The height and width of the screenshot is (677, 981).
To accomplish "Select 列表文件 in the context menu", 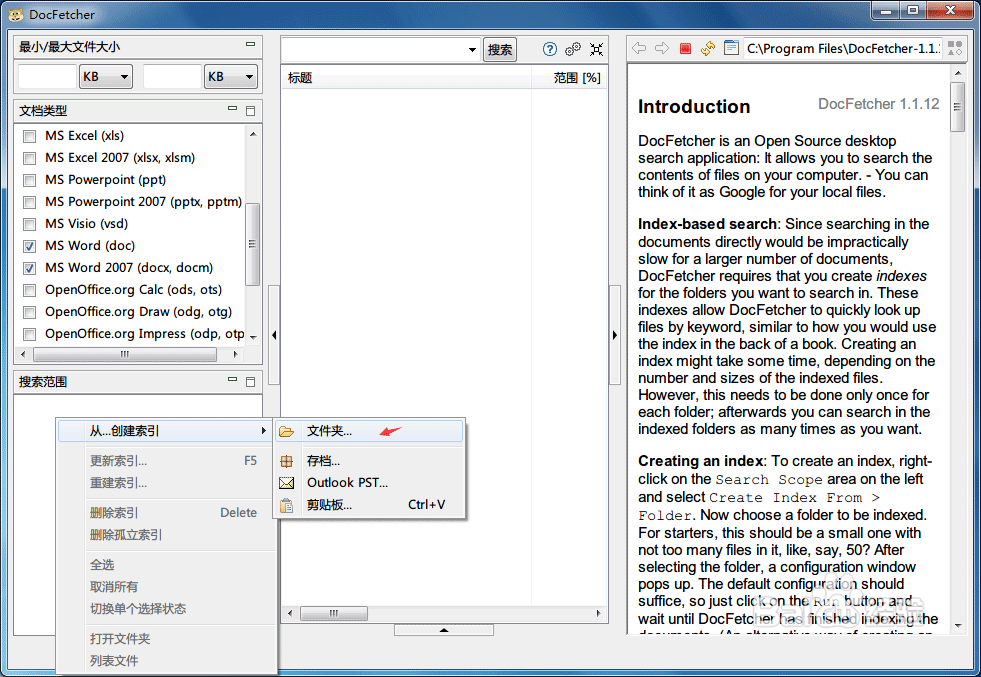I will coord(165,661).
